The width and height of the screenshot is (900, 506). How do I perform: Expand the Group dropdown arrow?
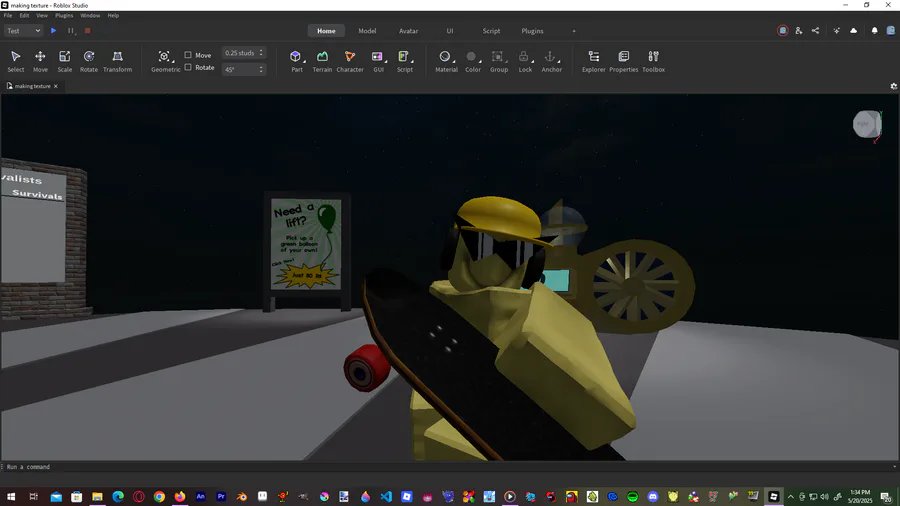coord(507,61)
